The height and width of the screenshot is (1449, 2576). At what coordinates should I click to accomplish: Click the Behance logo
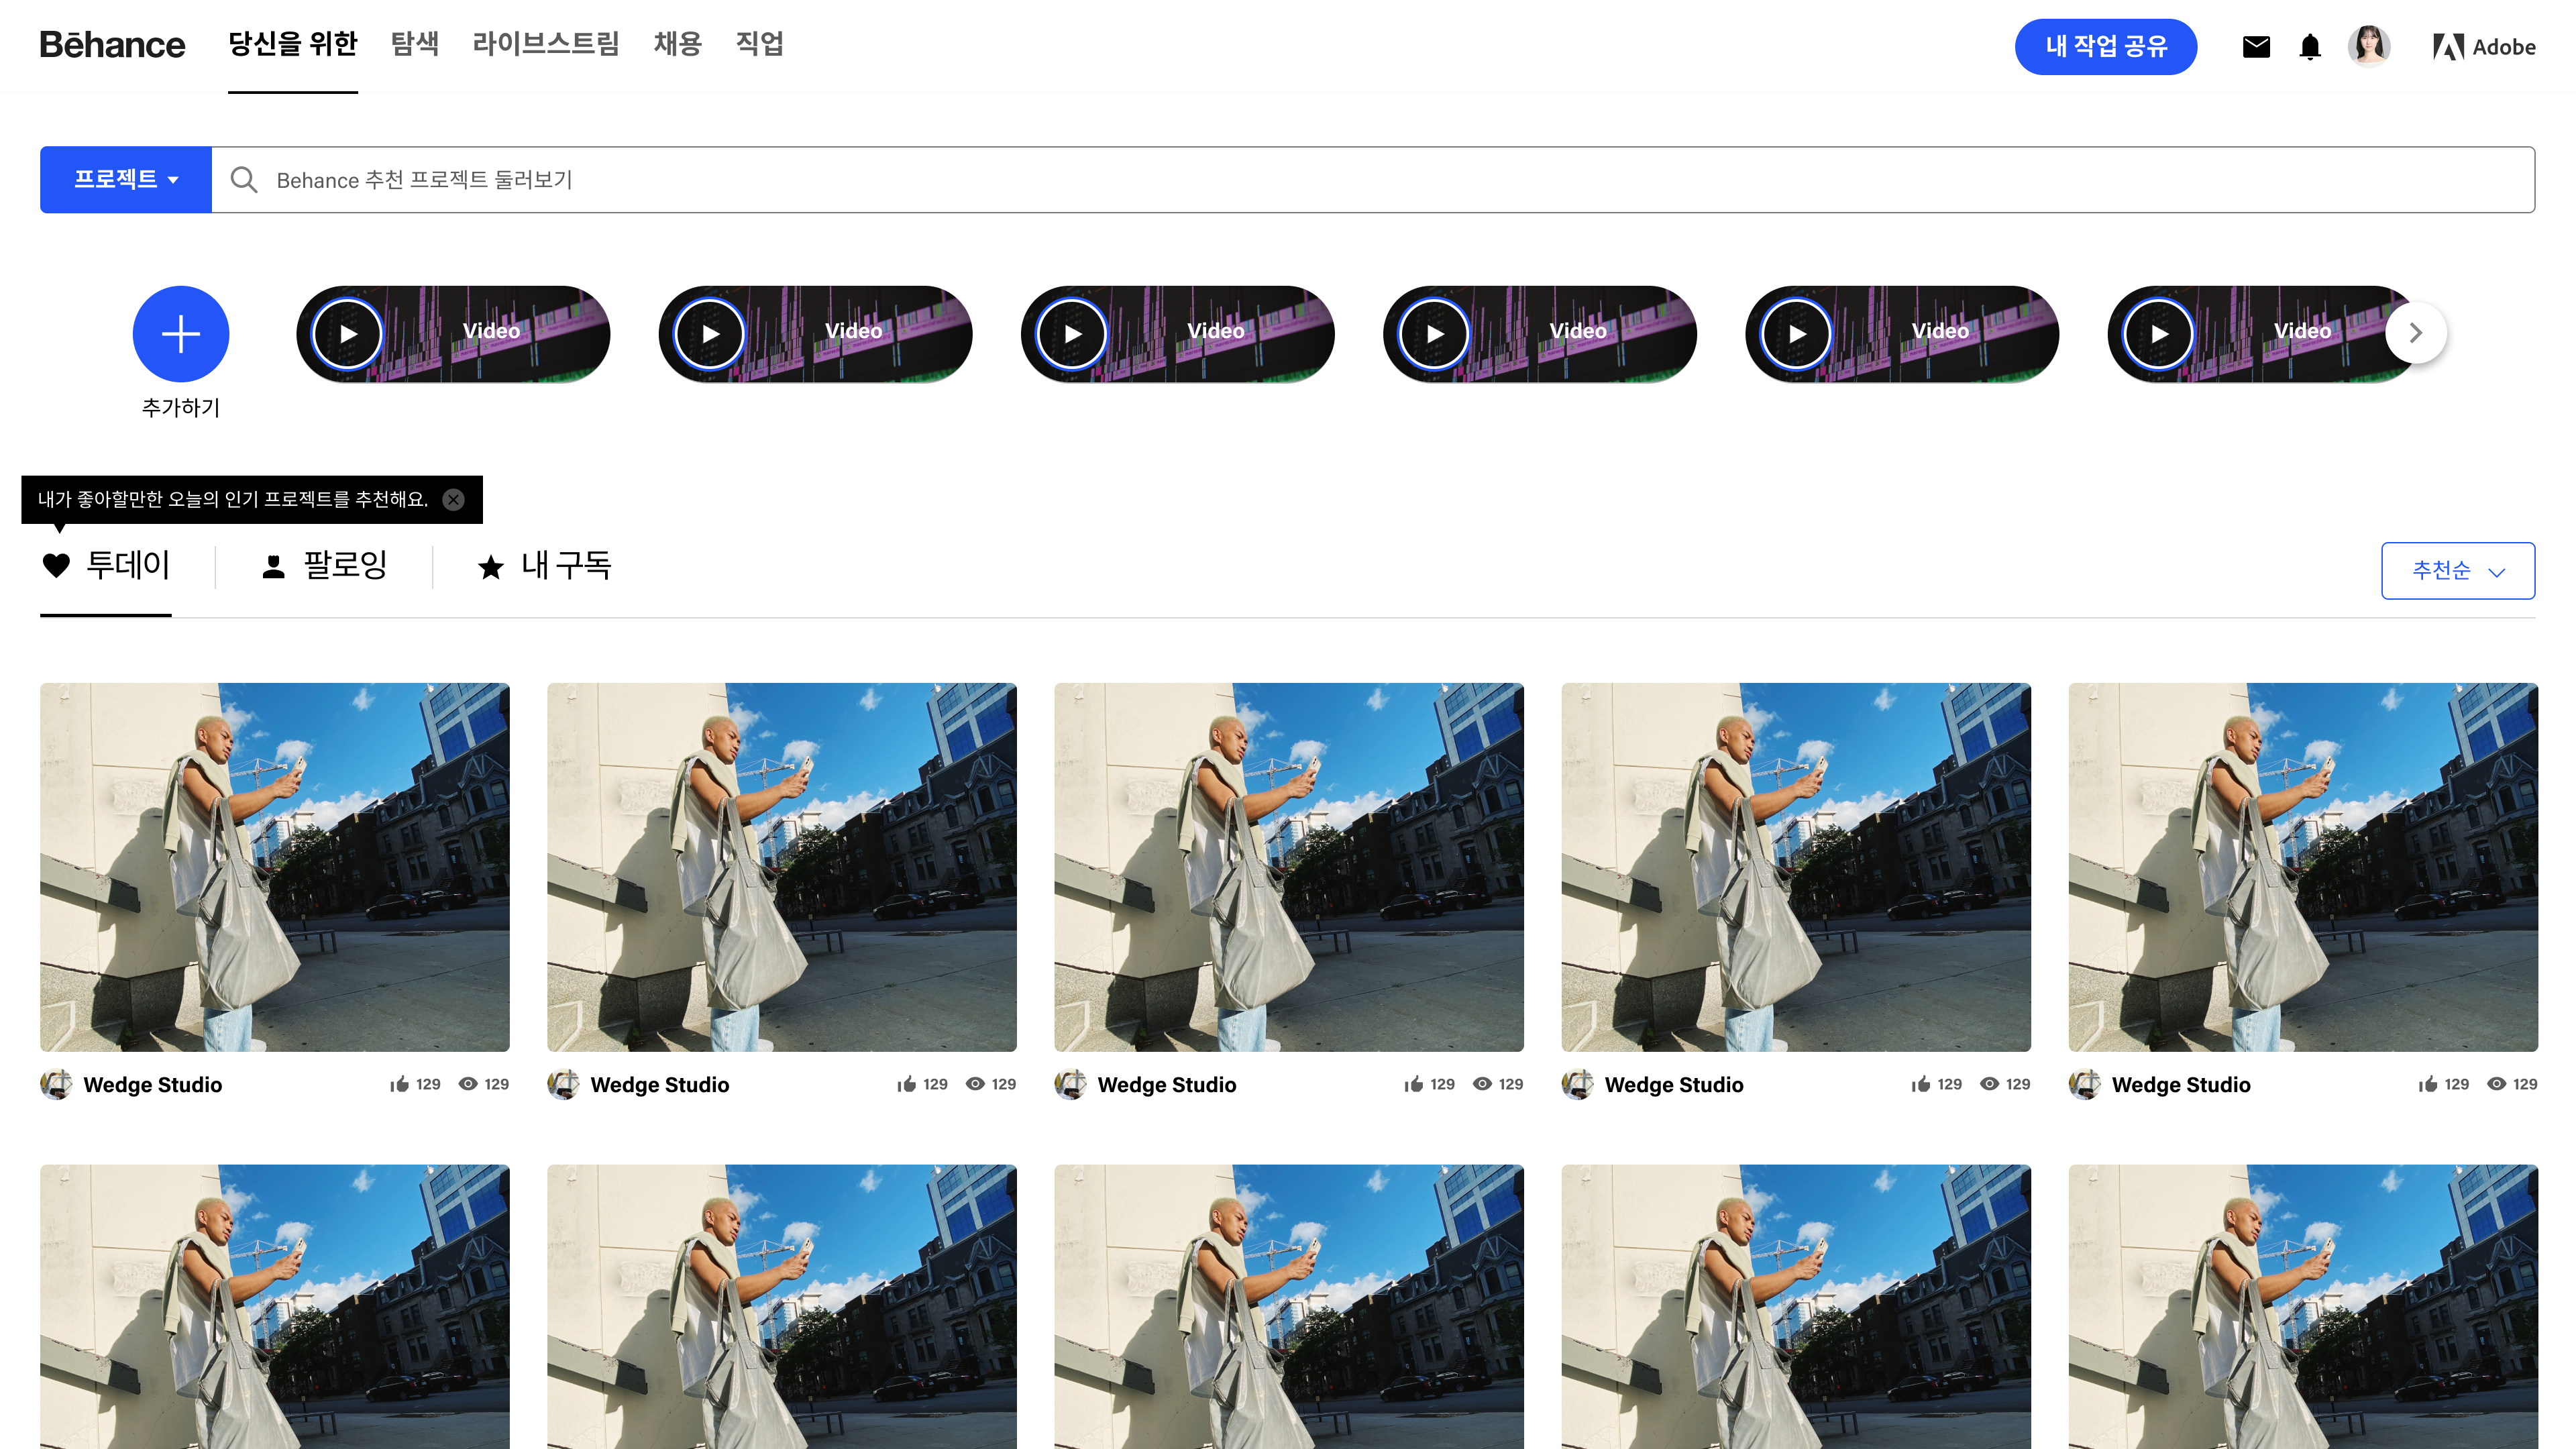[112, 44]
